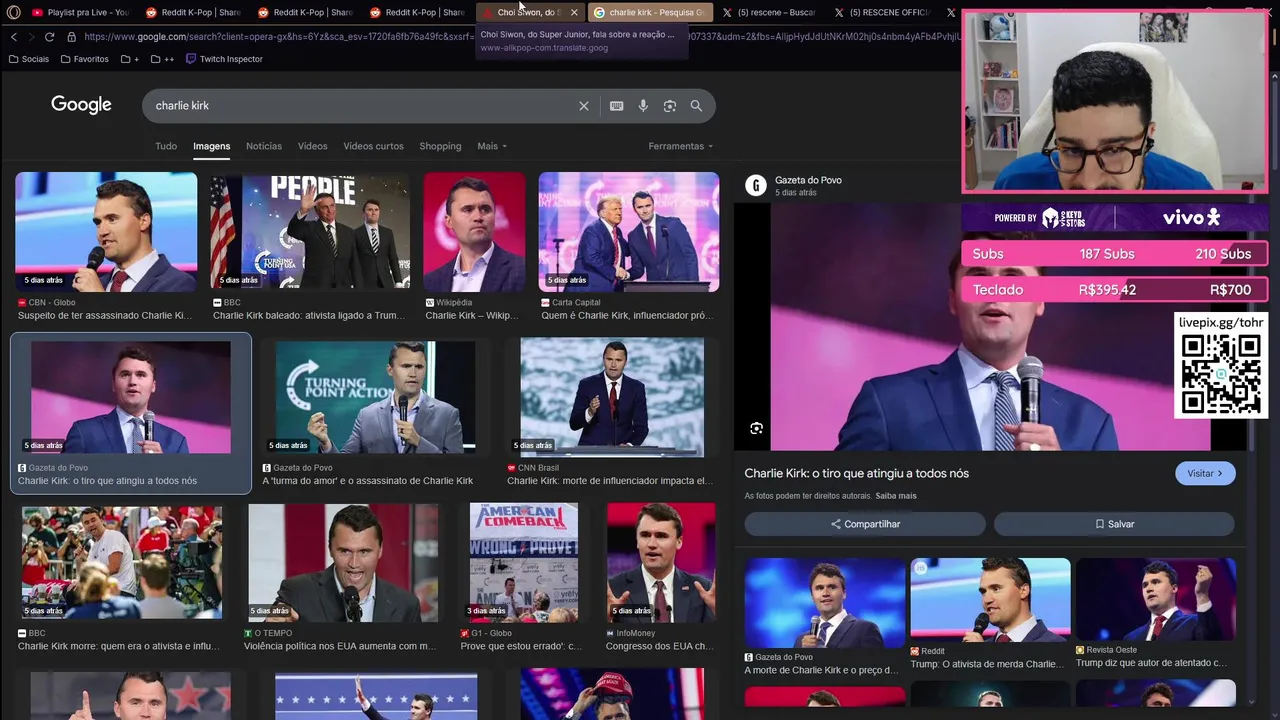1280x720 pixels.
Task: Click 'Violência política nos EUA aumenta' caption
Action: pos(340,646)
